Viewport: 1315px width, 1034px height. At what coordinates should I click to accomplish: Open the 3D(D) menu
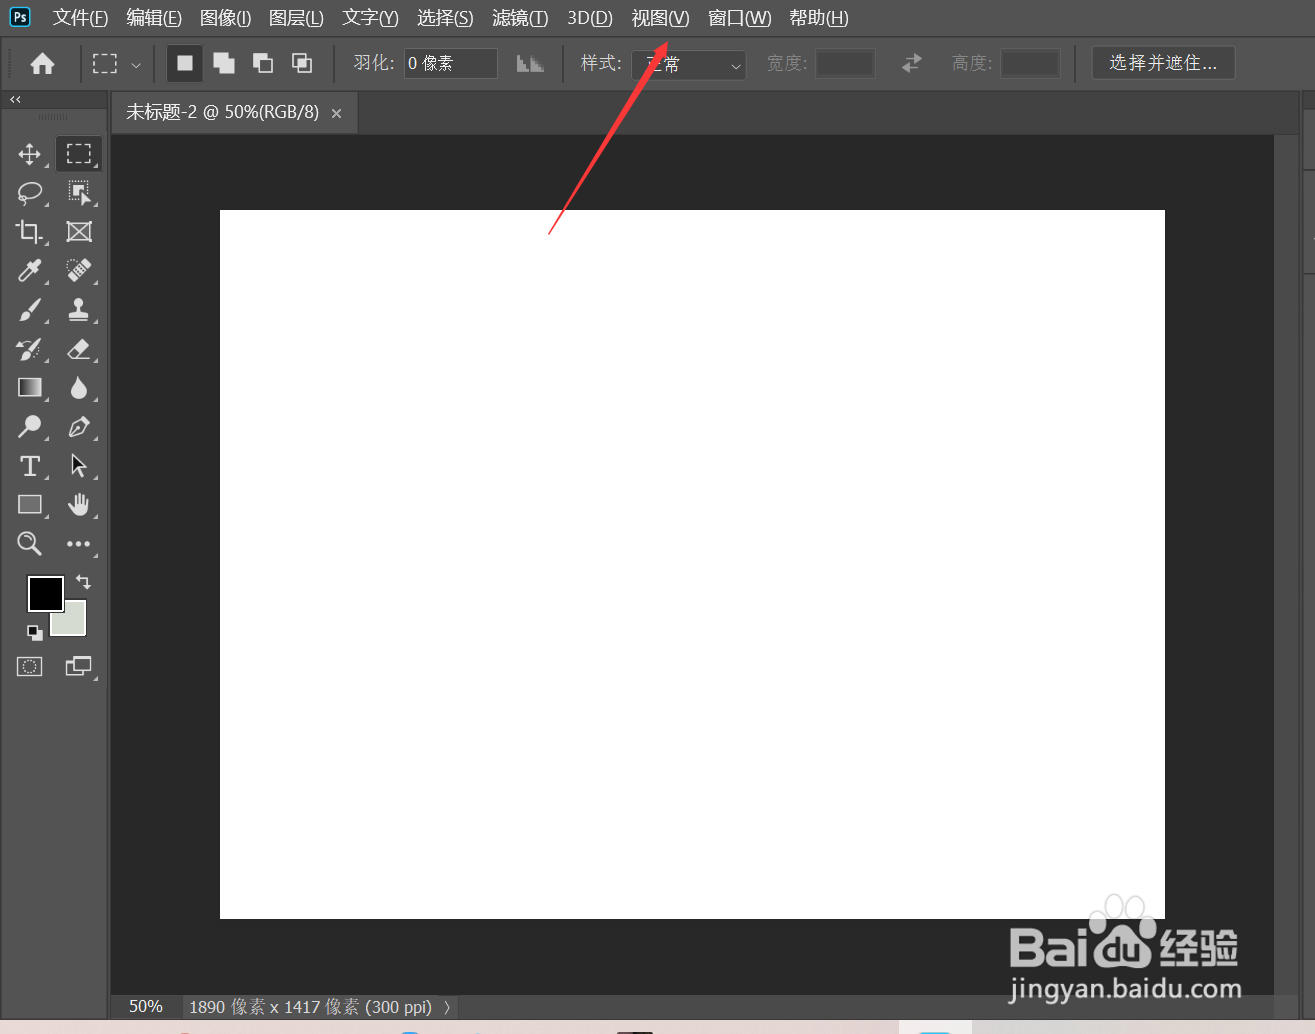[590, 18]
